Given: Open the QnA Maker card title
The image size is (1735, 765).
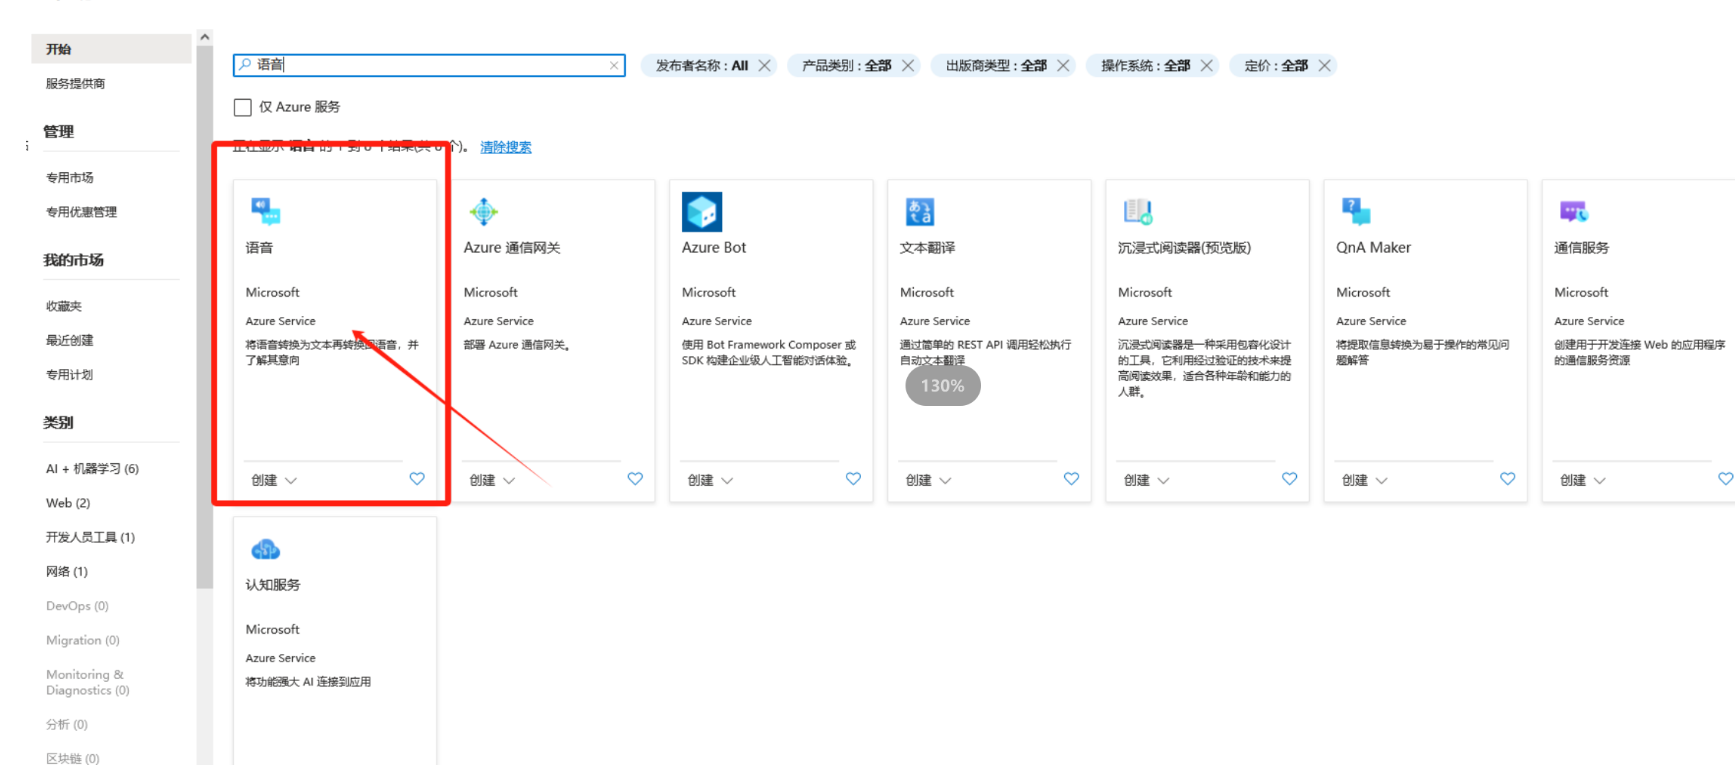Looking at the screenshot, I should 1373,247.
